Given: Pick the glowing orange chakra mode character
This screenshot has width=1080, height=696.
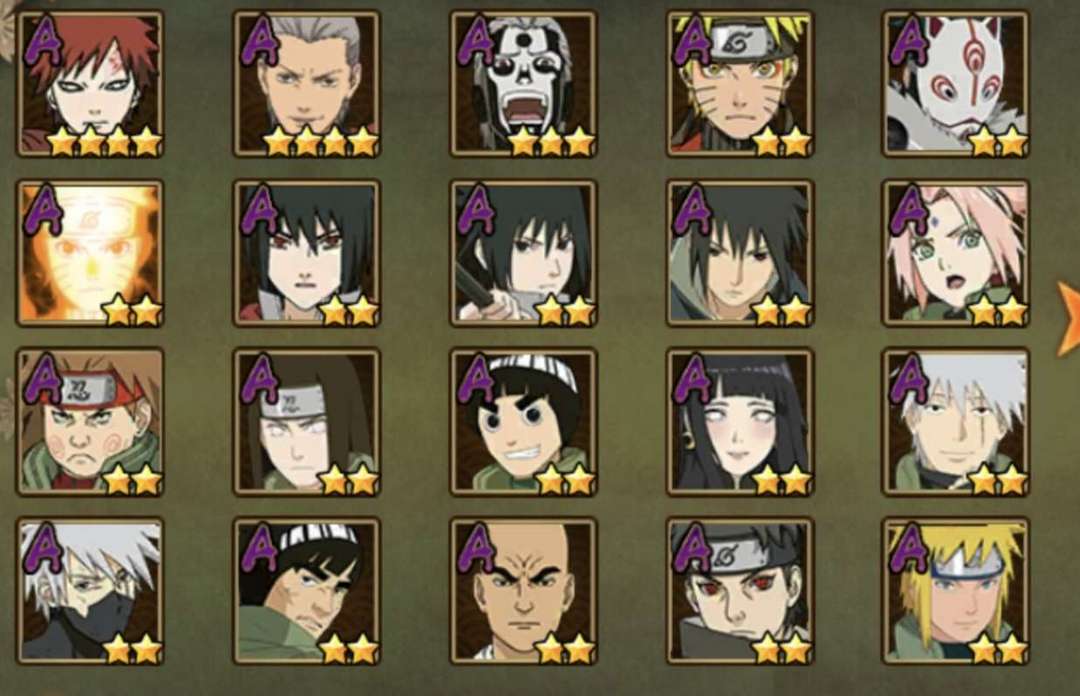Looking at the screenshot, I should [90, 253].
